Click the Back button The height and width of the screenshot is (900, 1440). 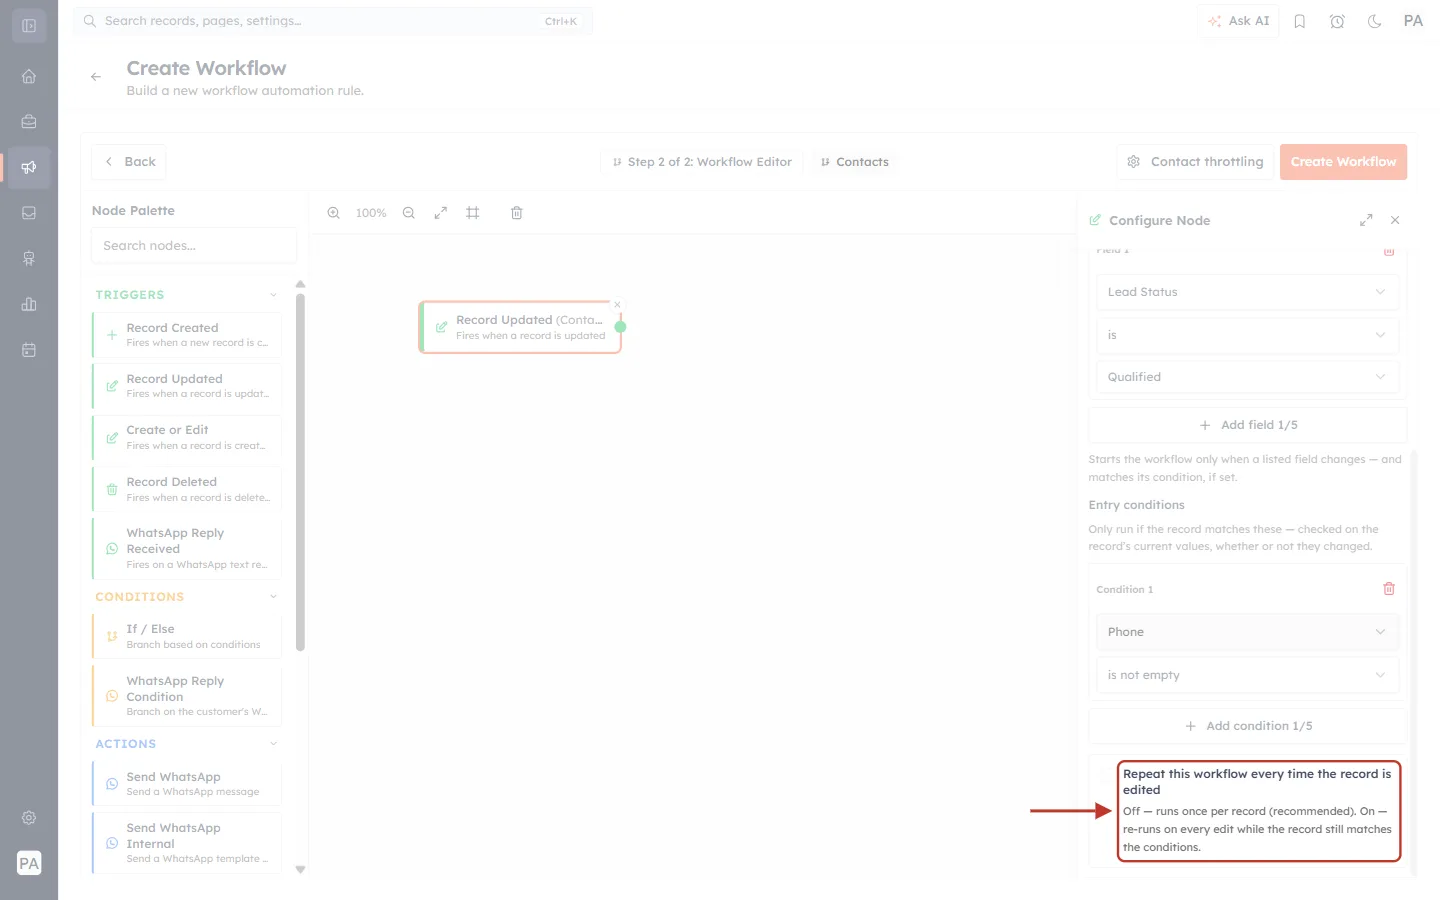pyautogui.click(x=129, y=162)
